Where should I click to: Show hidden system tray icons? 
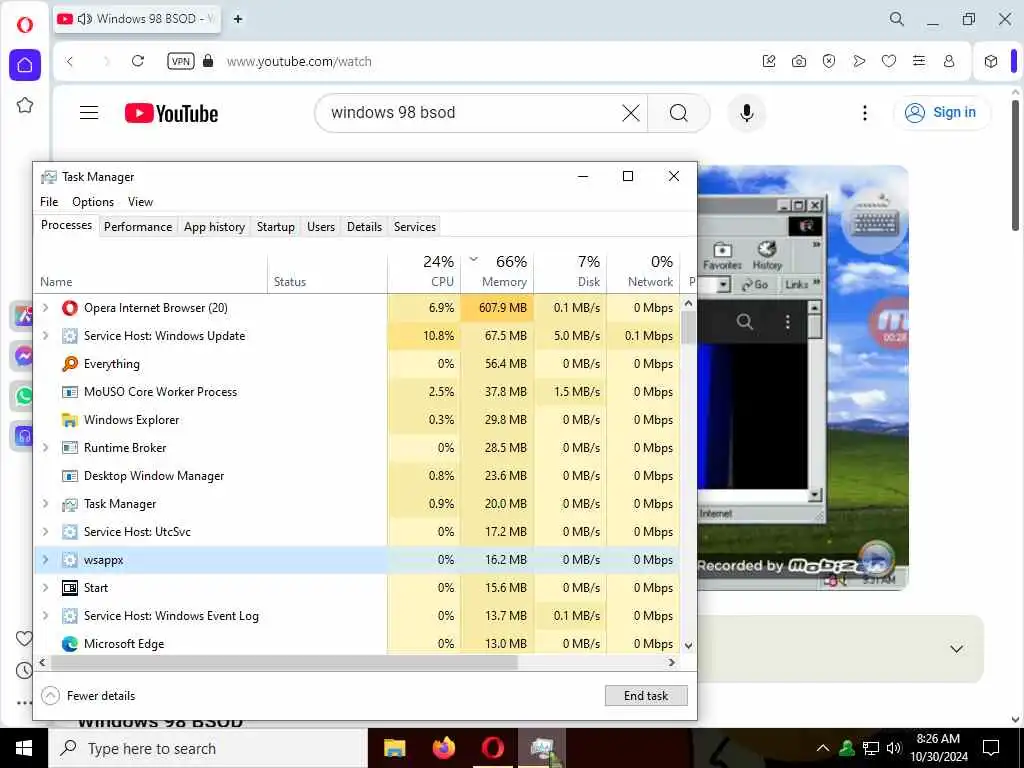(x=823, y=748)
